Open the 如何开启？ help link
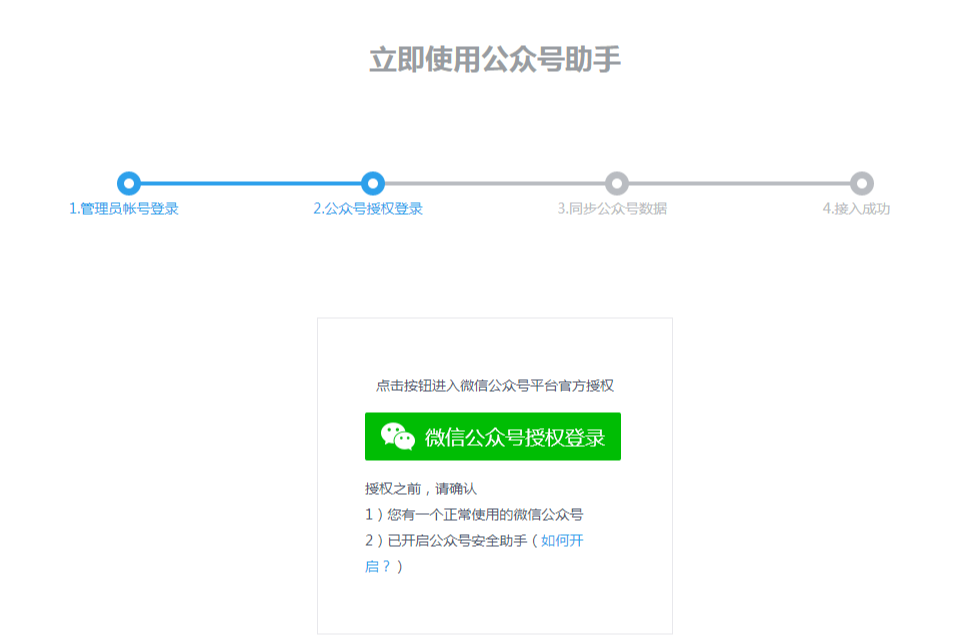The image size is (961, 638). pos(562,541)
